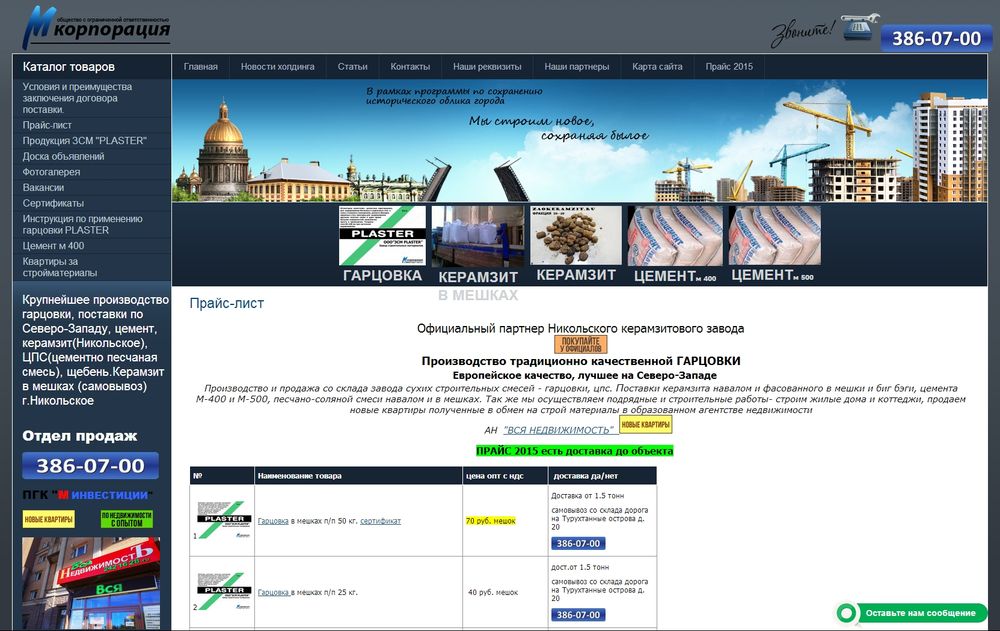Click the ГАРЦОВКА product thumbnail
Viewport: 1000px width, 631px height.
pos(382,235)
